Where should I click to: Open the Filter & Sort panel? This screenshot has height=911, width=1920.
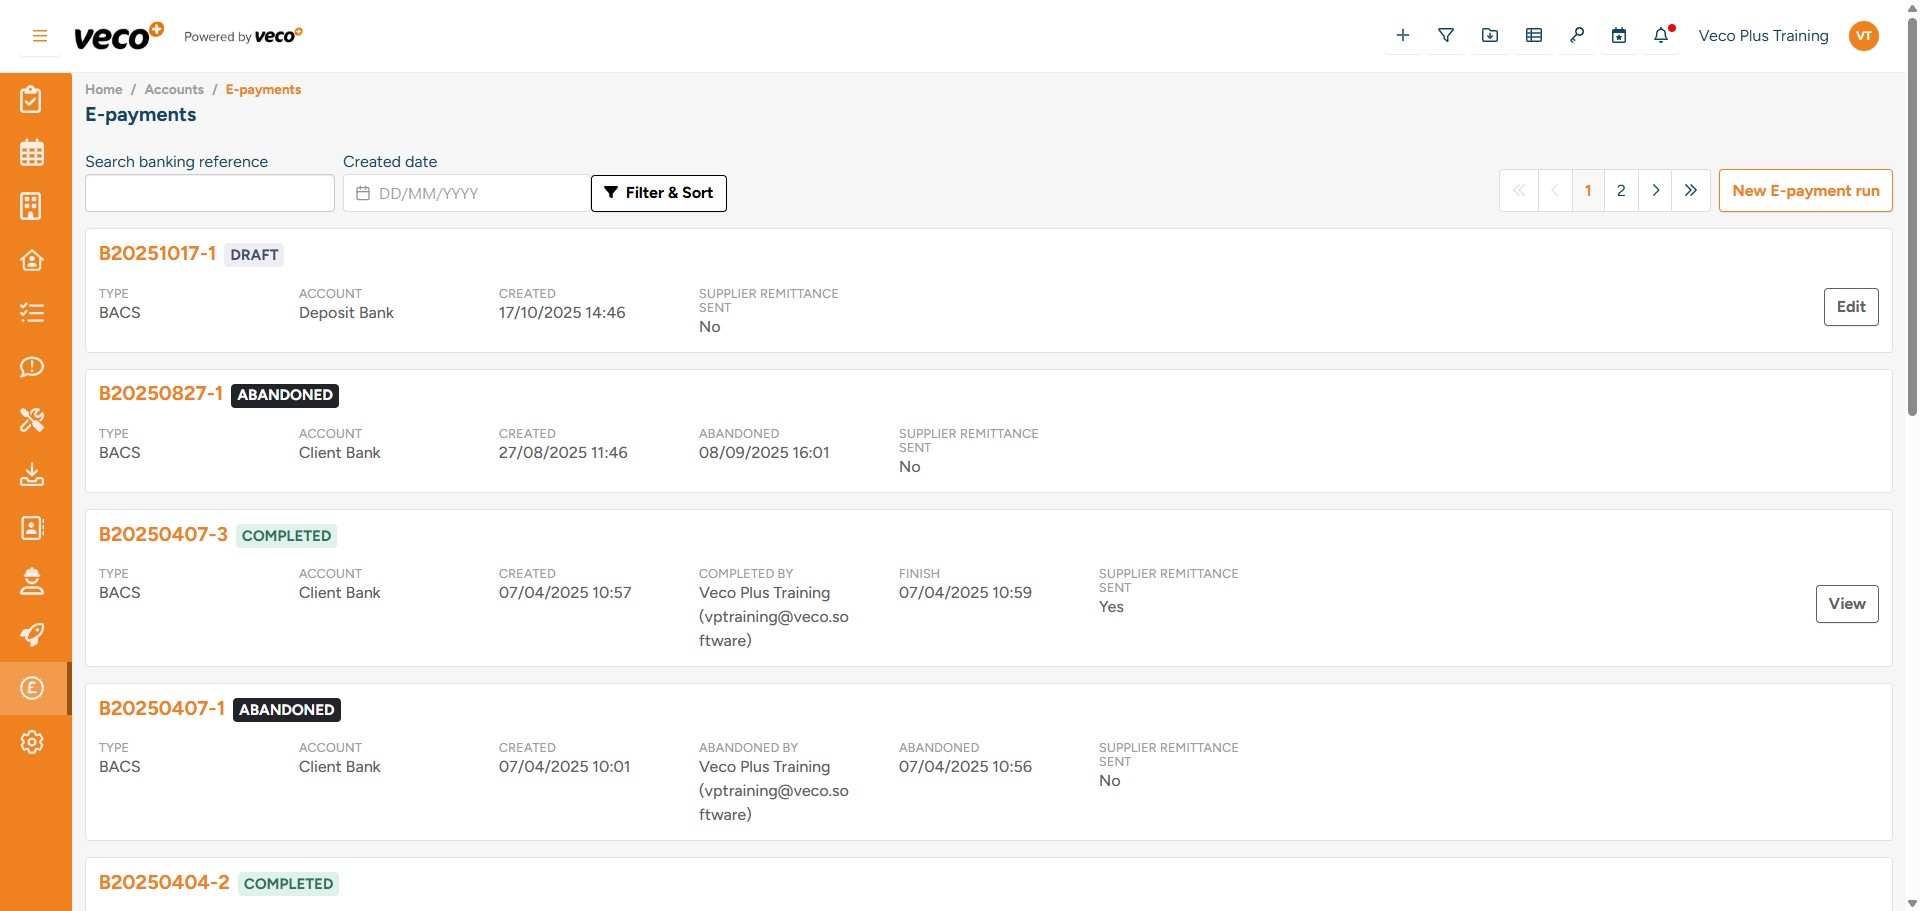tap(658, 193)
